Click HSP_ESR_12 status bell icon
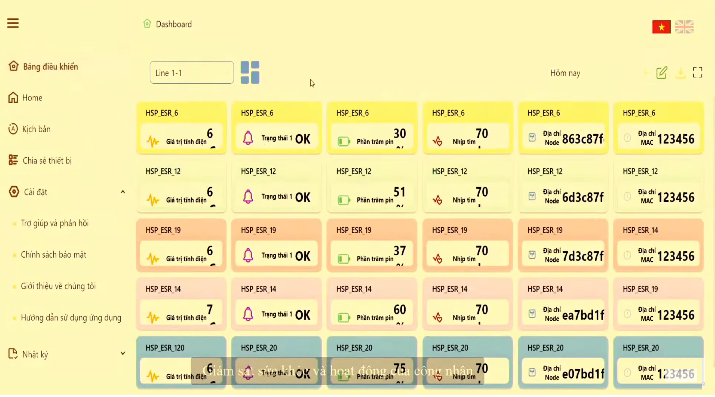The image size is (715, 397). [x=248, y=196]
